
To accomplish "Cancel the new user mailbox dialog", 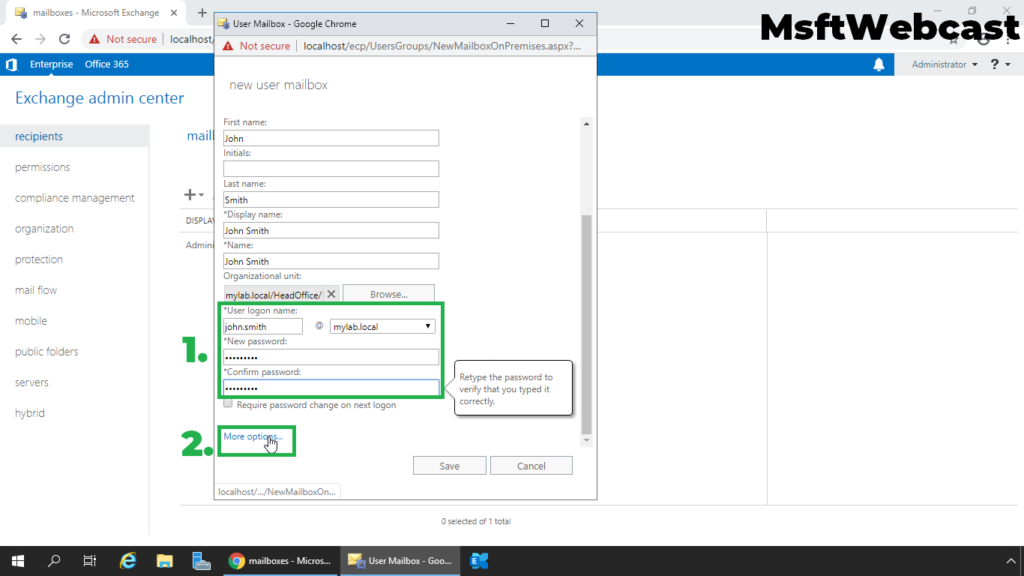I will coord(531,466).
